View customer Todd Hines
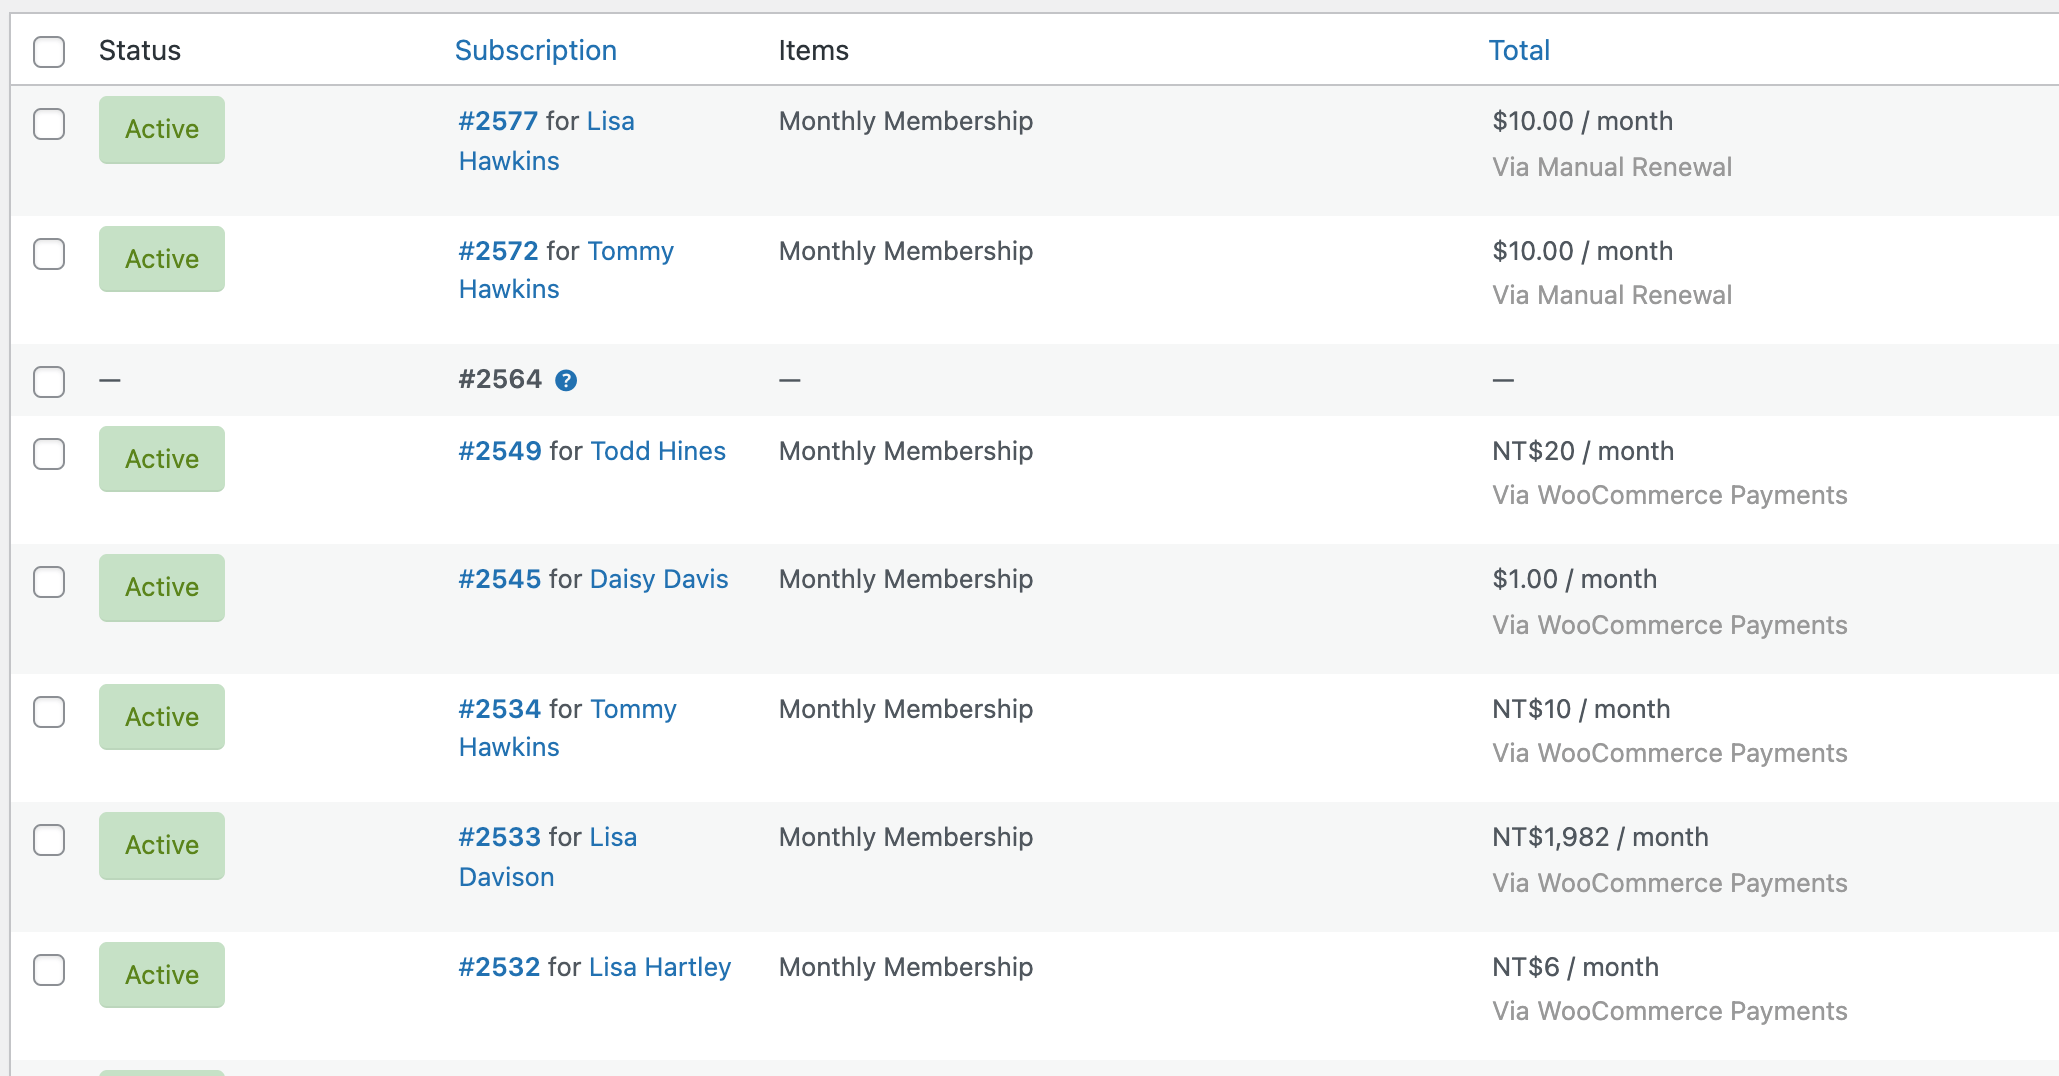 coord(658,451)
